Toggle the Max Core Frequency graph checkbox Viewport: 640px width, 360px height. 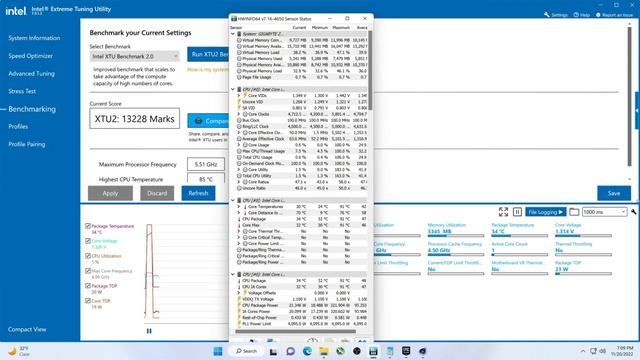(x=88, y=271)
